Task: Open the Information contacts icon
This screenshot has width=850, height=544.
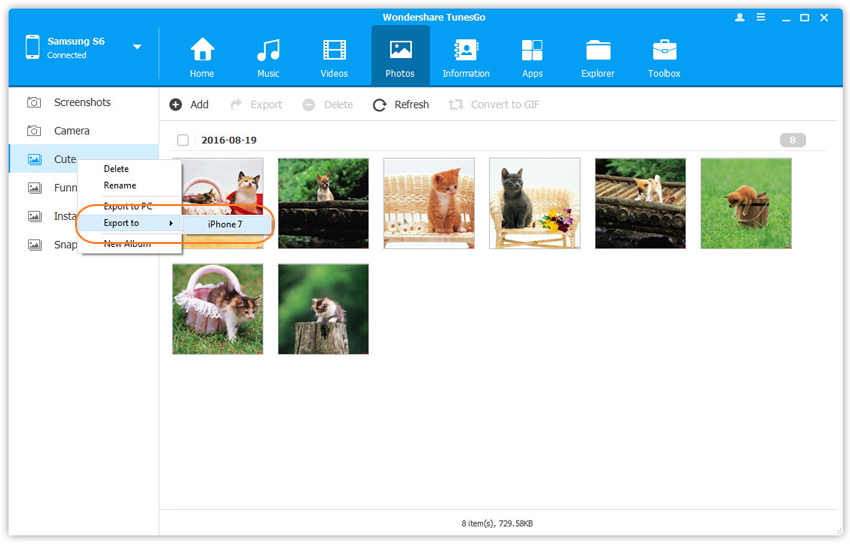Action: 466,51
